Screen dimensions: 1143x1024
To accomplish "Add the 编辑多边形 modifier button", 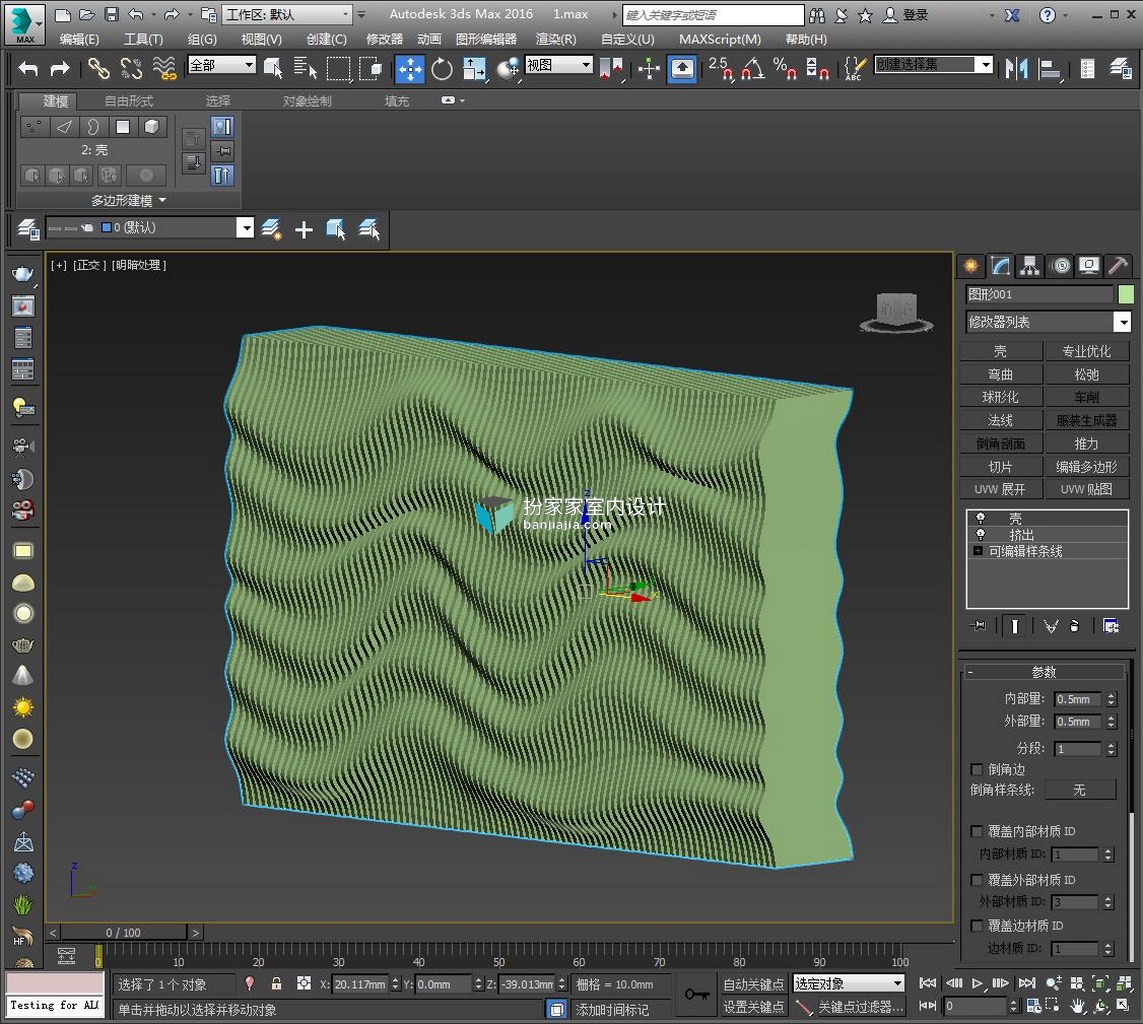I will coord(1086,466).
